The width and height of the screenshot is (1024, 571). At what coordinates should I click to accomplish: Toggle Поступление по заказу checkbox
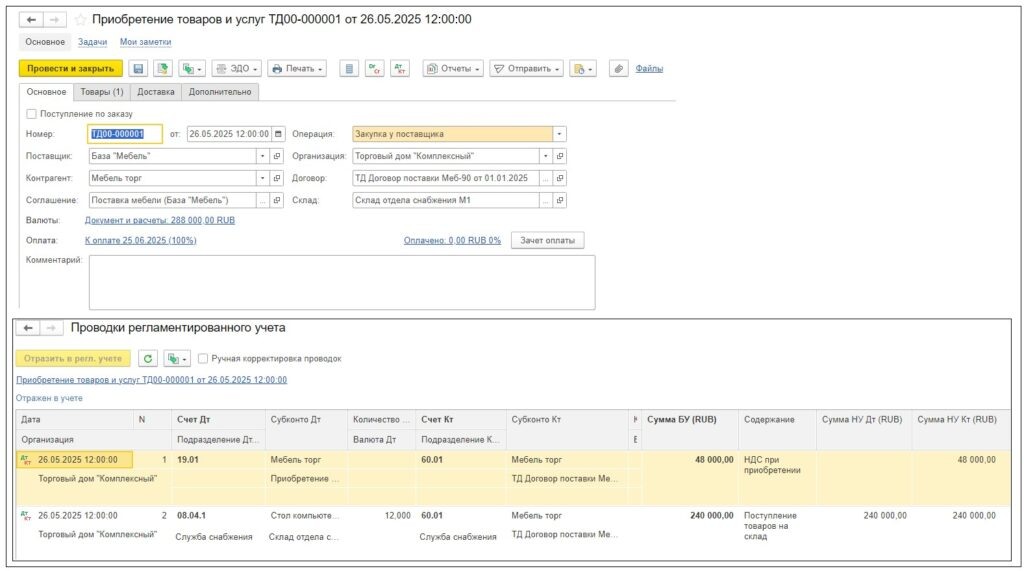click(x=31, y=114)
